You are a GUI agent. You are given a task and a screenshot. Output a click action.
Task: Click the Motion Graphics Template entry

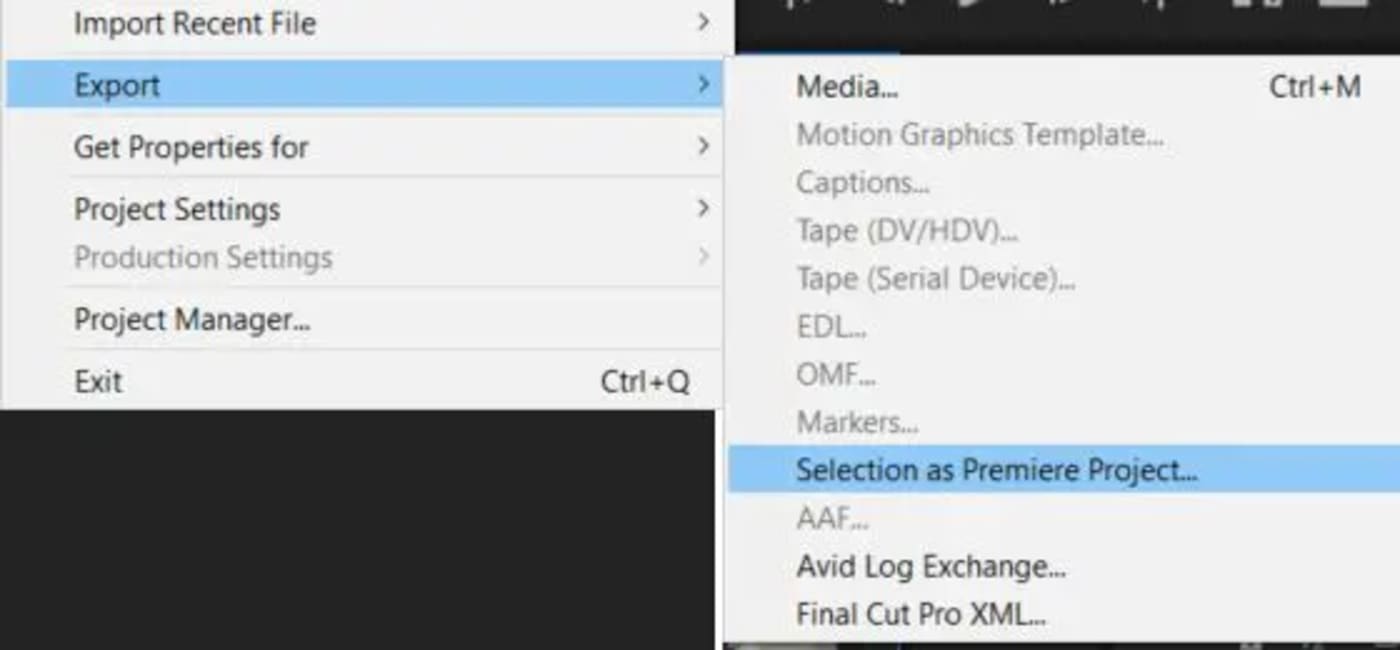click(x=980, y=135)
